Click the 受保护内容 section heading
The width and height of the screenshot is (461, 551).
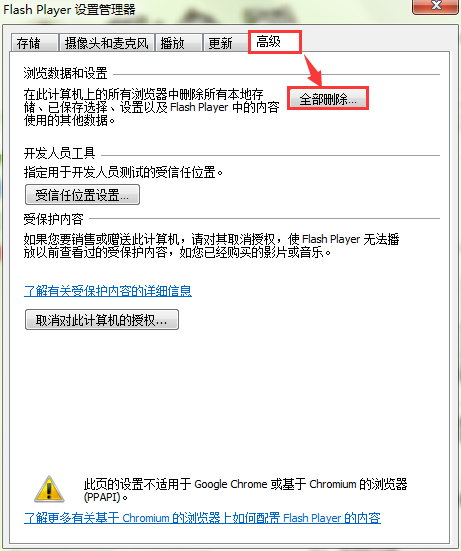click(53, 219)
